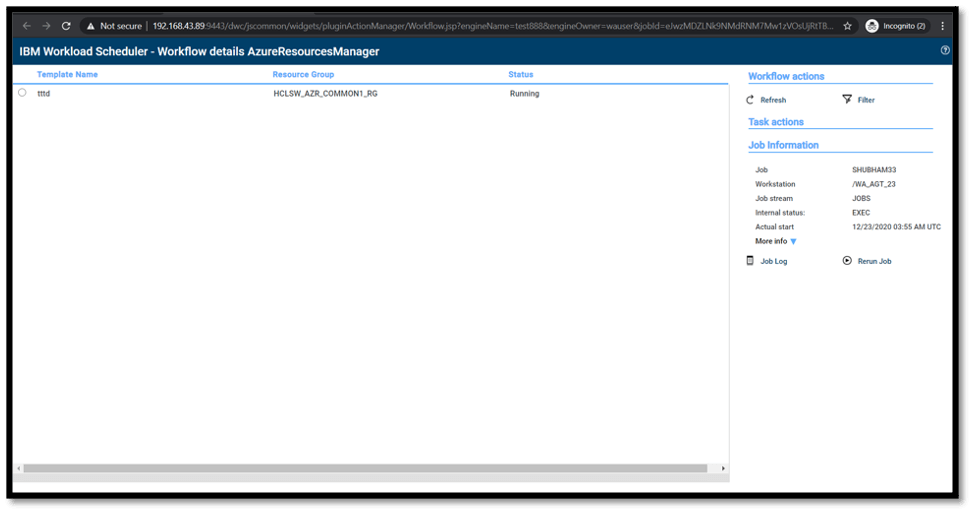Bookmark this page with the star icon
The image size is (972, 512).
[847, 26]
